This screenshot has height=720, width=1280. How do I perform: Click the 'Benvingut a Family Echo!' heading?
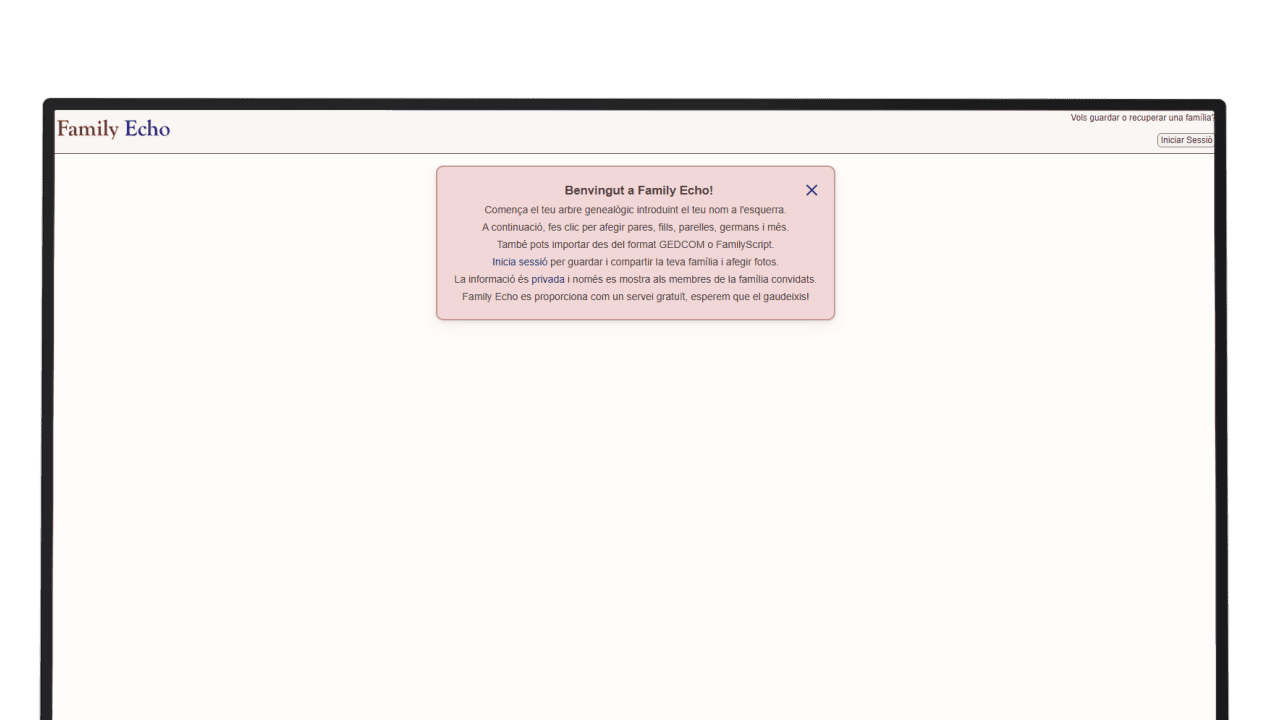(638, 190)
